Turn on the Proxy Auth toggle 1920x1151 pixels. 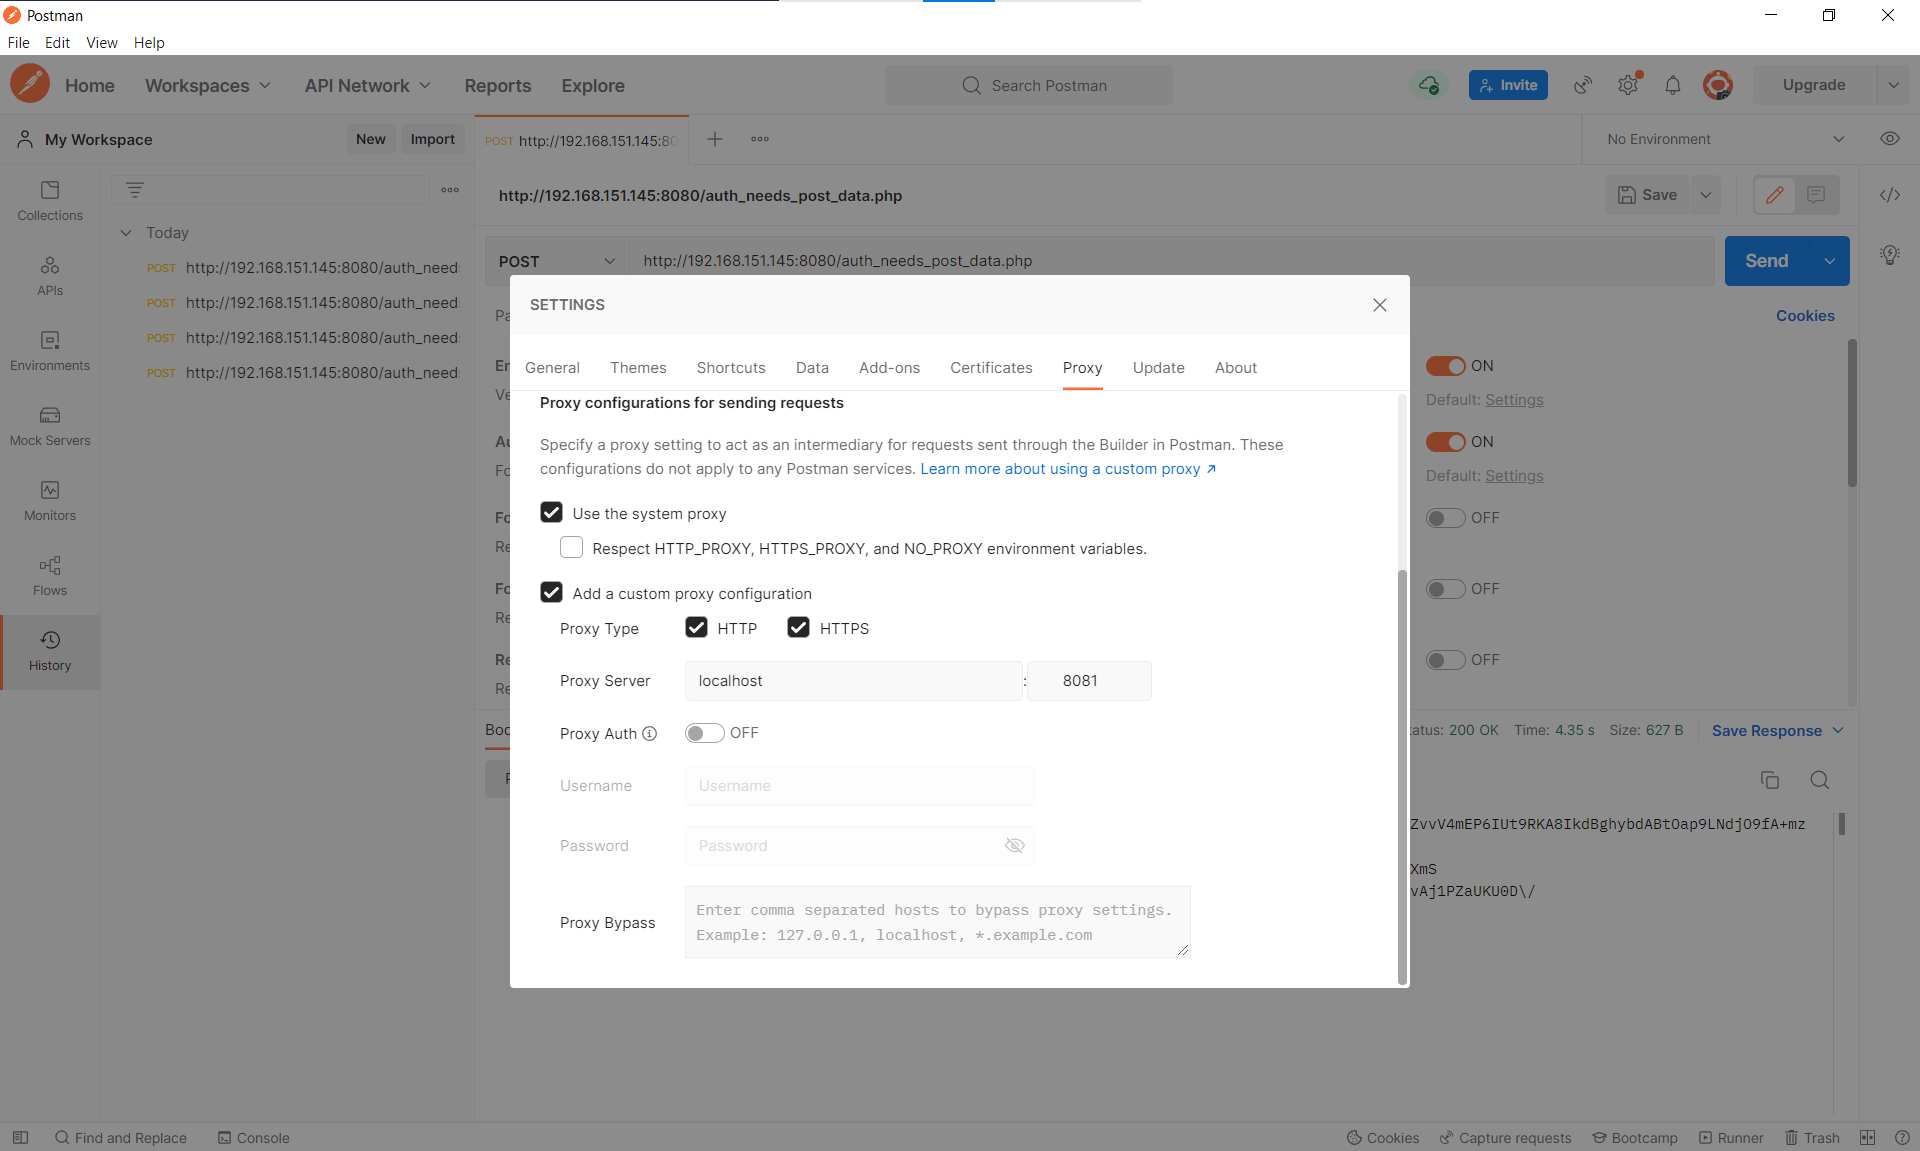(x=704, y=733)
